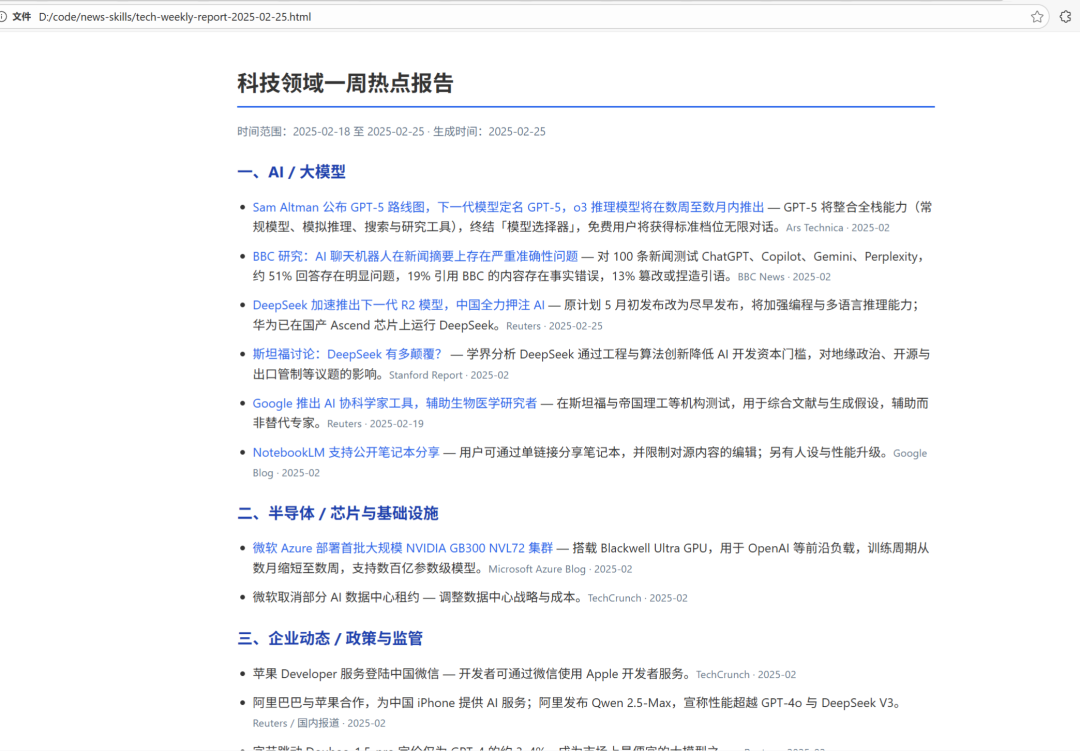Open the NotebookLM public notebook sharing link
The image size is (1080, 751).
click(346, 452)
